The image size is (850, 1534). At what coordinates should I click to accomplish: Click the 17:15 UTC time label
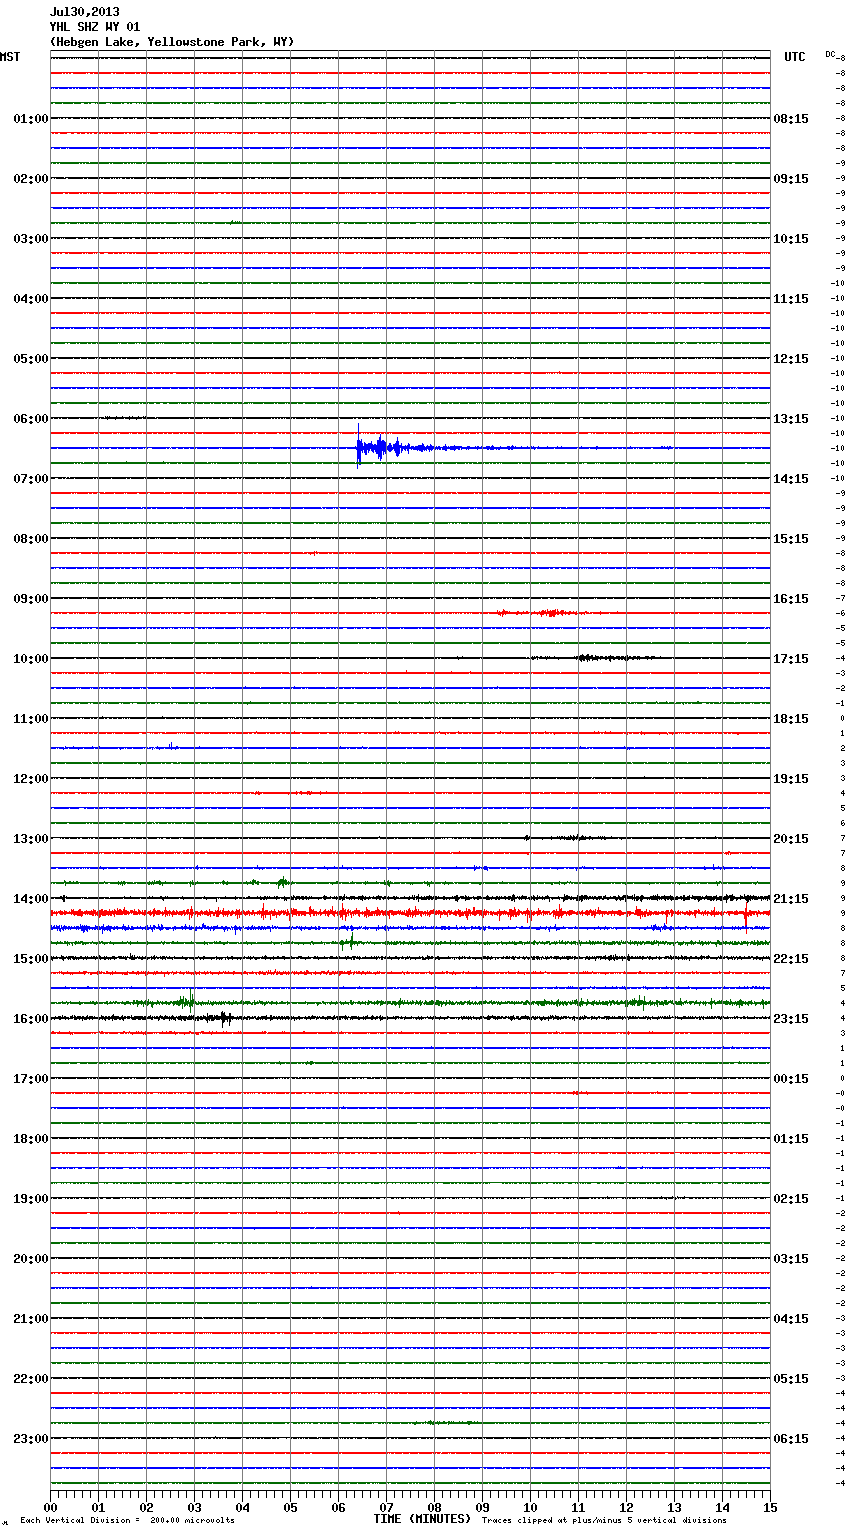(791, 659)
